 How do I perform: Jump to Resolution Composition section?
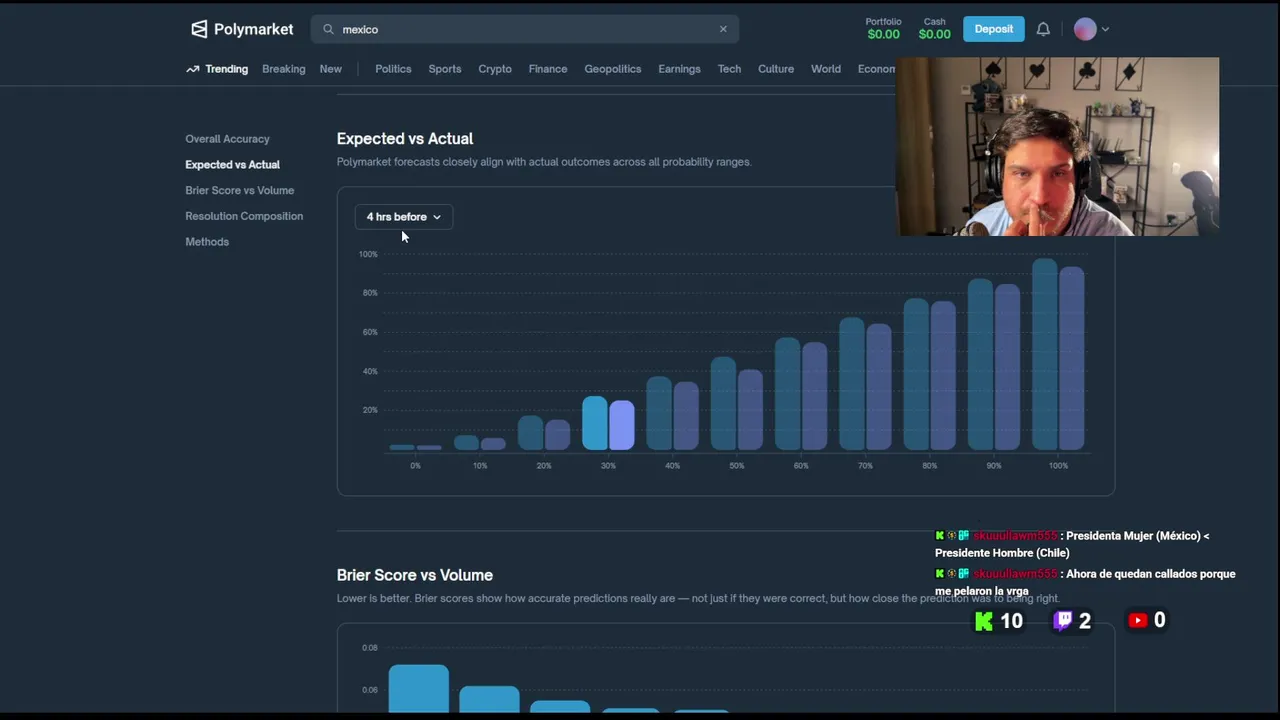244,216
